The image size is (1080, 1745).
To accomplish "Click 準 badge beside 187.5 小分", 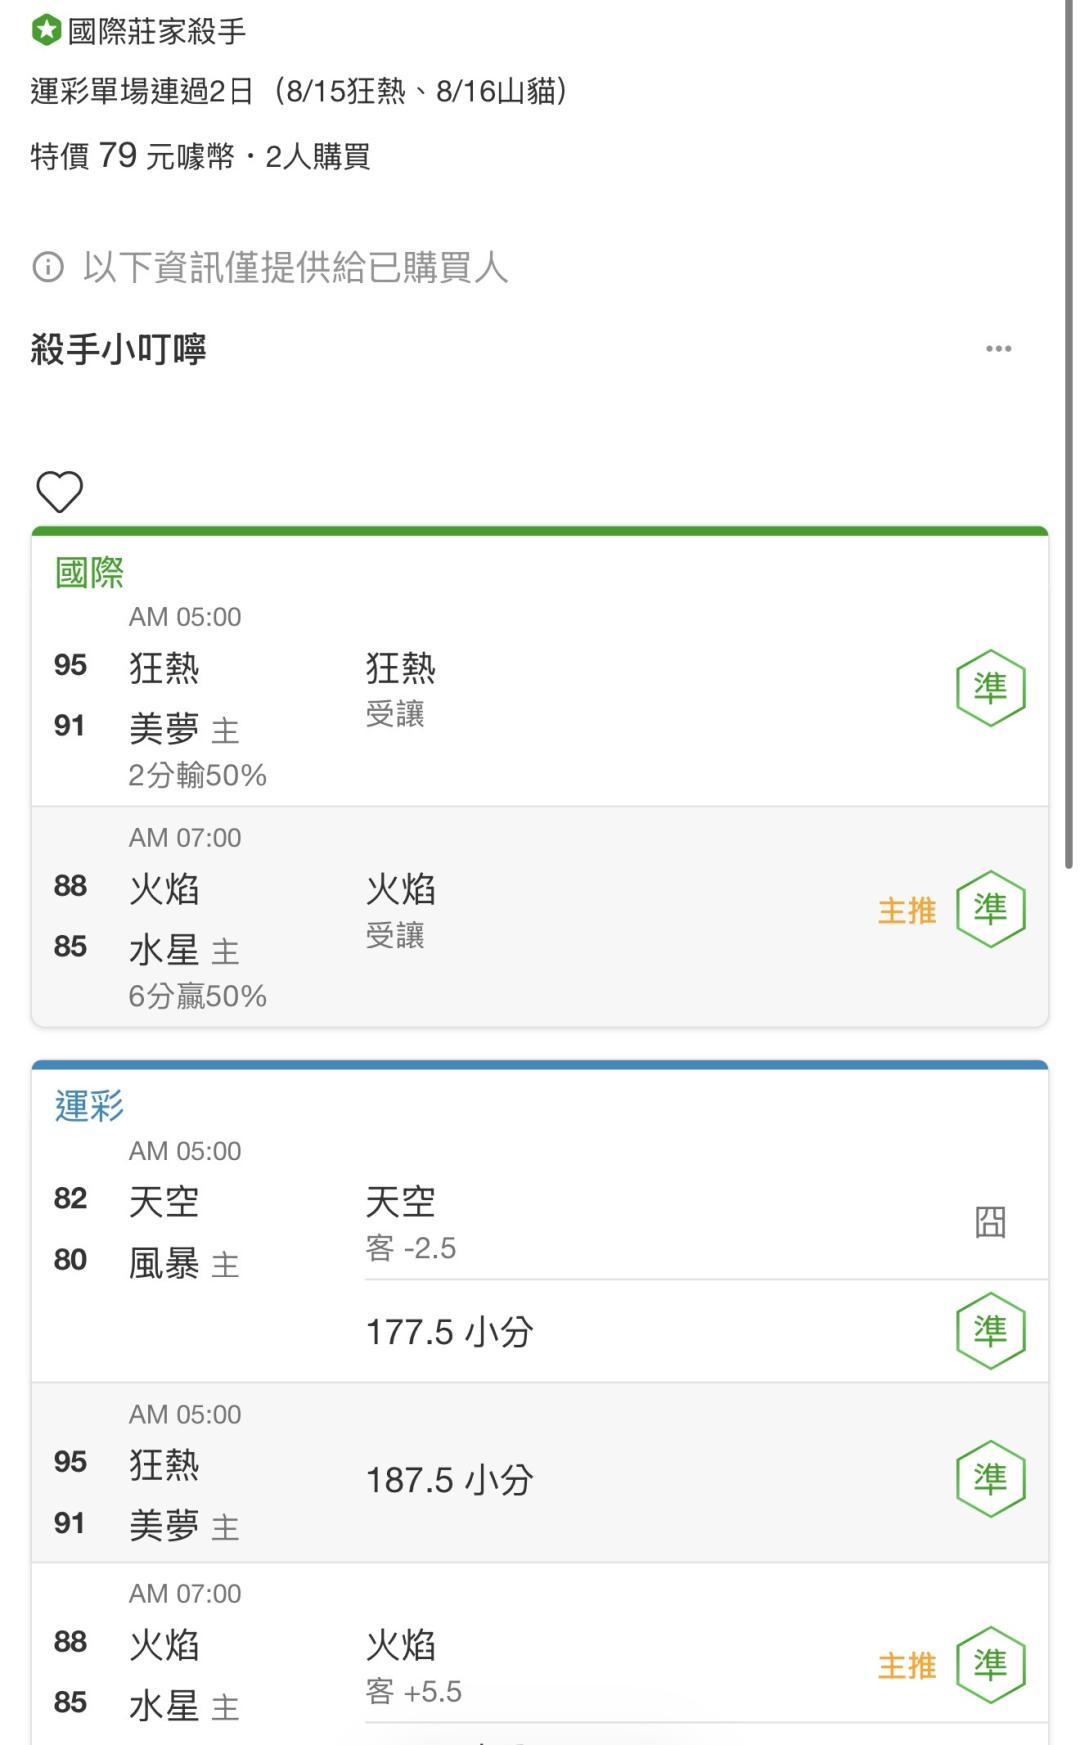I will 990,1479.
